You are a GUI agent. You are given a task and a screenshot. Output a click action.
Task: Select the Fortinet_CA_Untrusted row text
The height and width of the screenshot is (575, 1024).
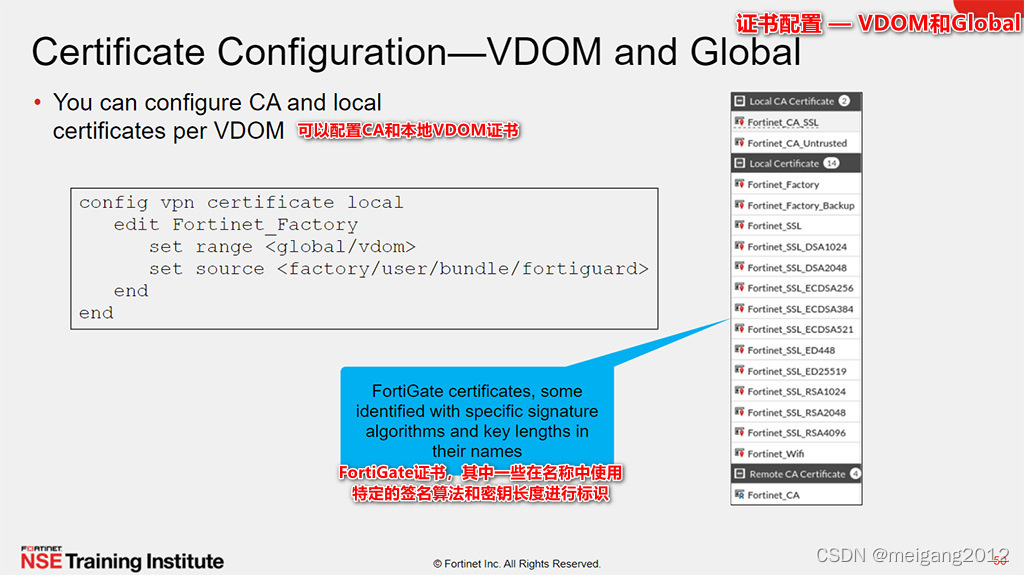(797, 143)
